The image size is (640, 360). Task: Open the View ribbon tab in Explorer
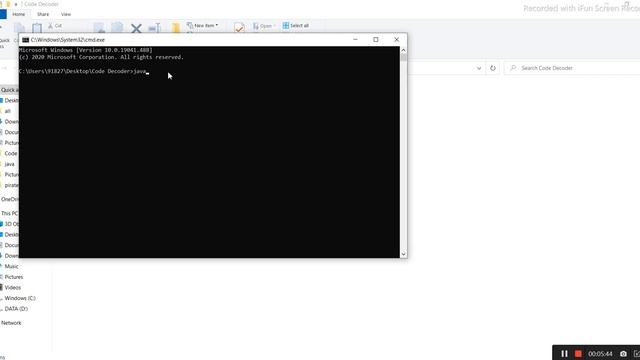66,14
